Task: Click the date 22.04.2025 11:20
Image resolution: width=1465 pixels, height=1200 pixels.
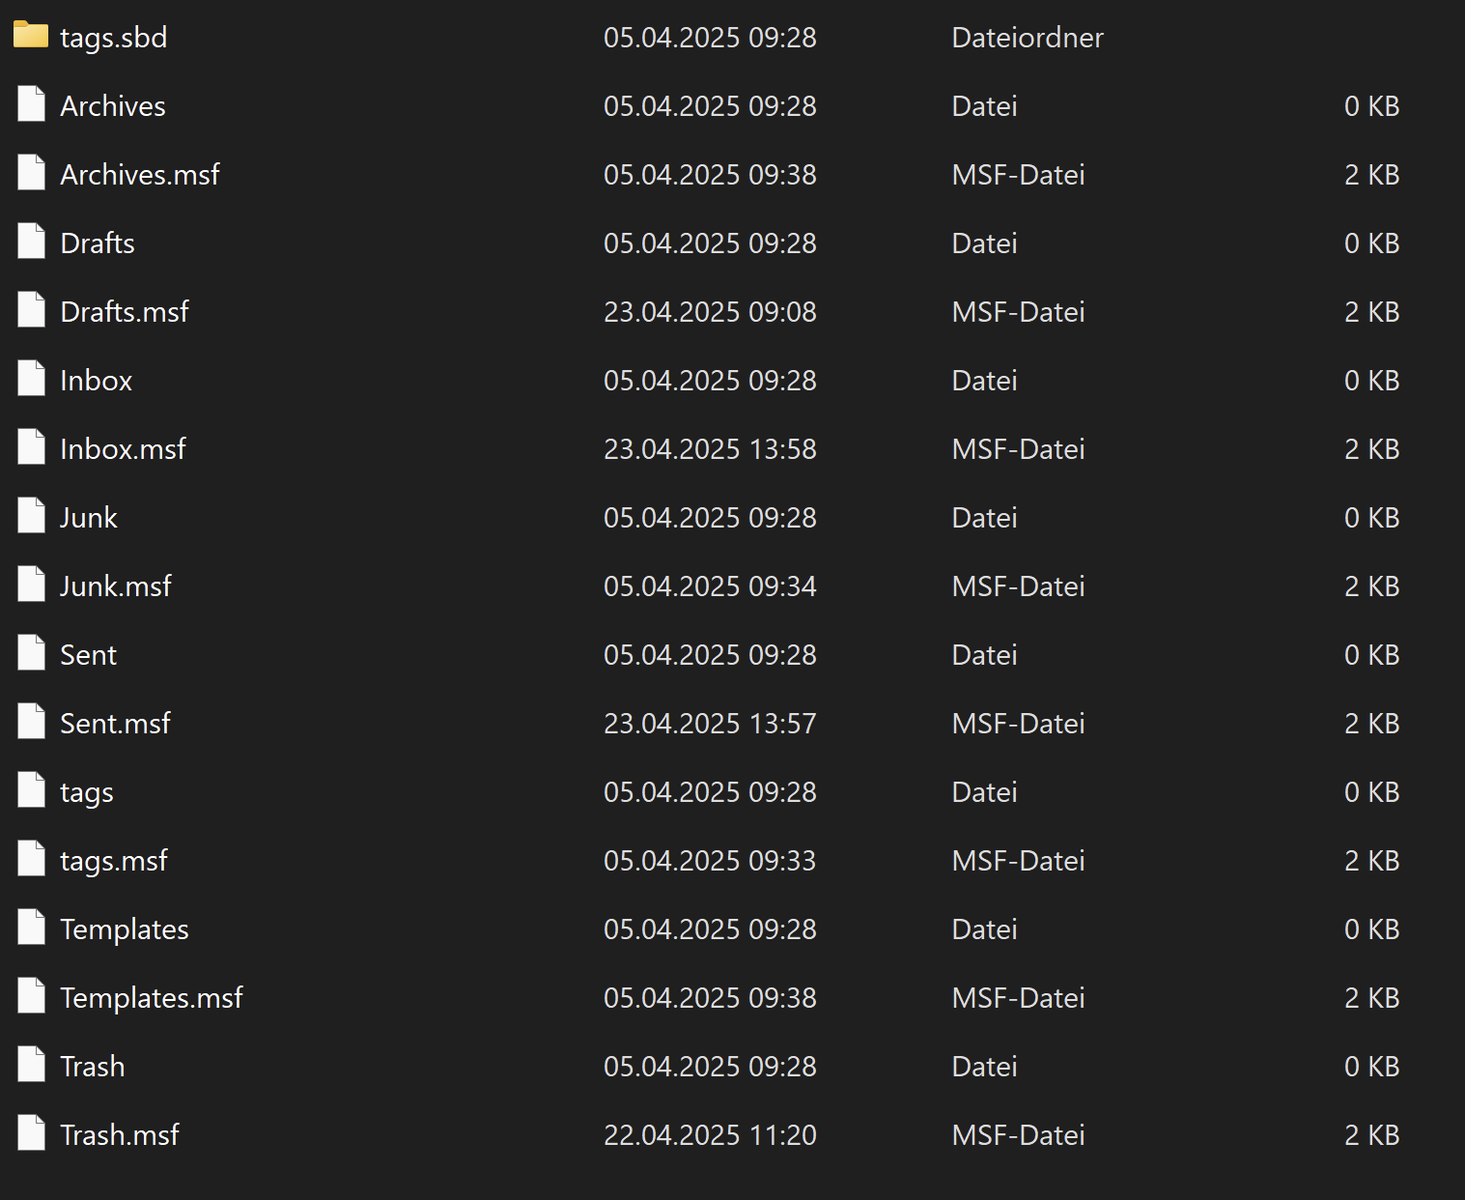Action: (x=709, y=1135)
